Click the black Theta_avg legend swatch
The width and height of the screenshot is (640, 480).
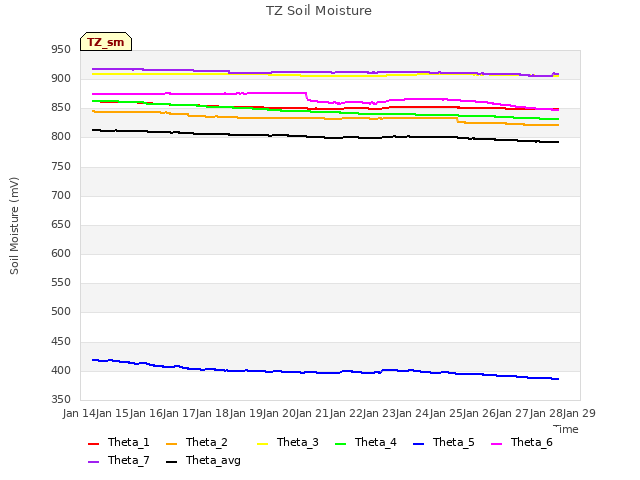(x=171, y=462)
